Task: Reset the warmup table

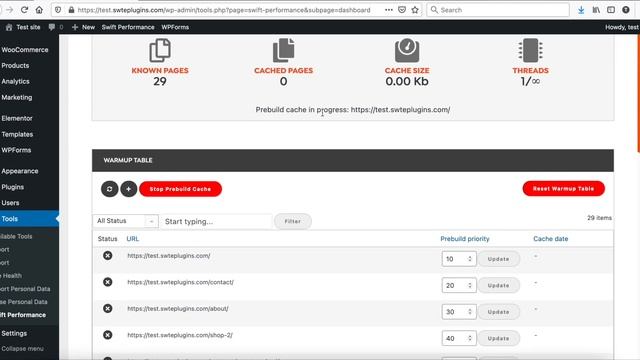Action: [x=563, y=189]
